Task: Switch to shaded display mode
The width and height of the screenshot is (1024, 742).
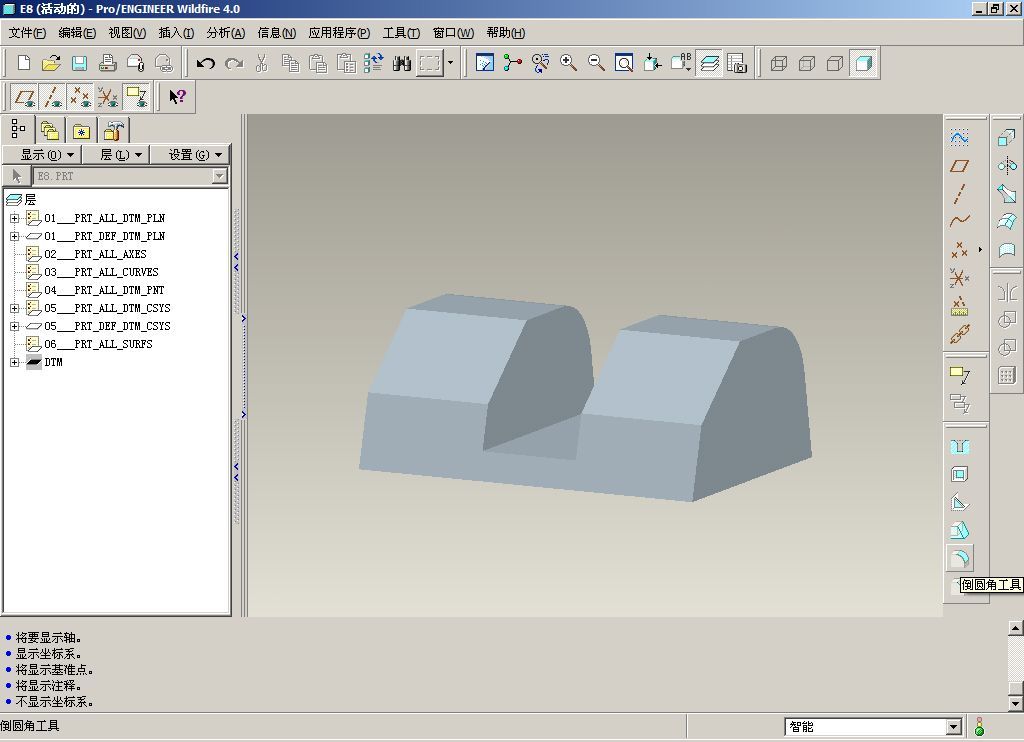Action: 863,63
